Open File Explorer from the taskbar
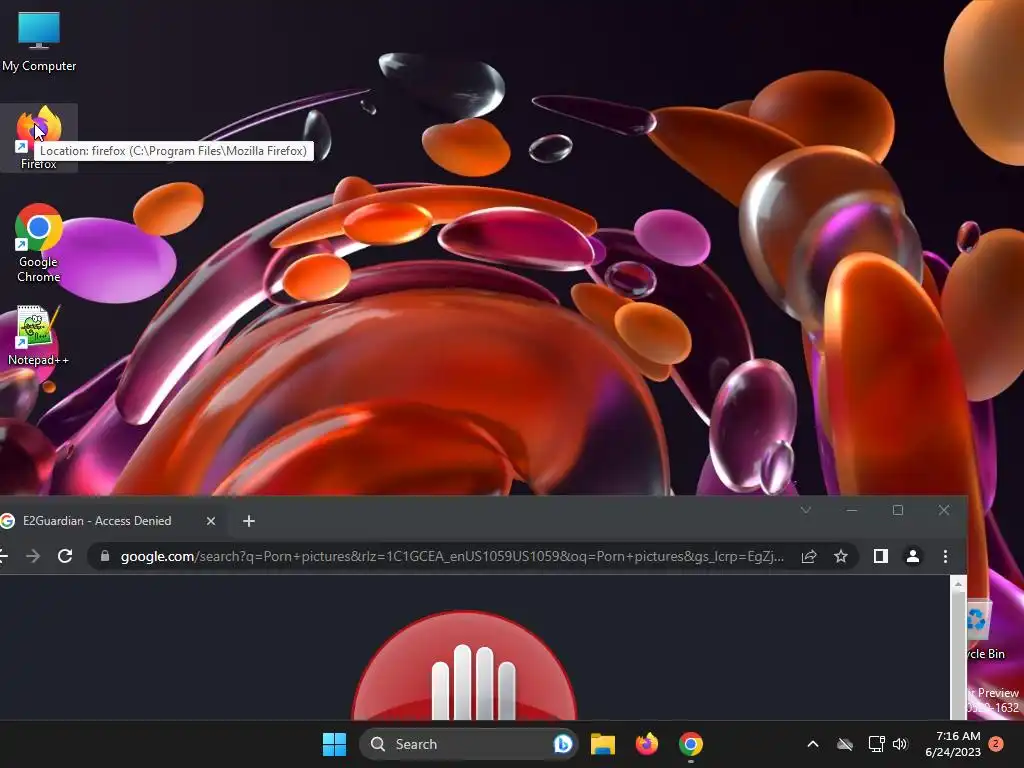 click(603, 744)
